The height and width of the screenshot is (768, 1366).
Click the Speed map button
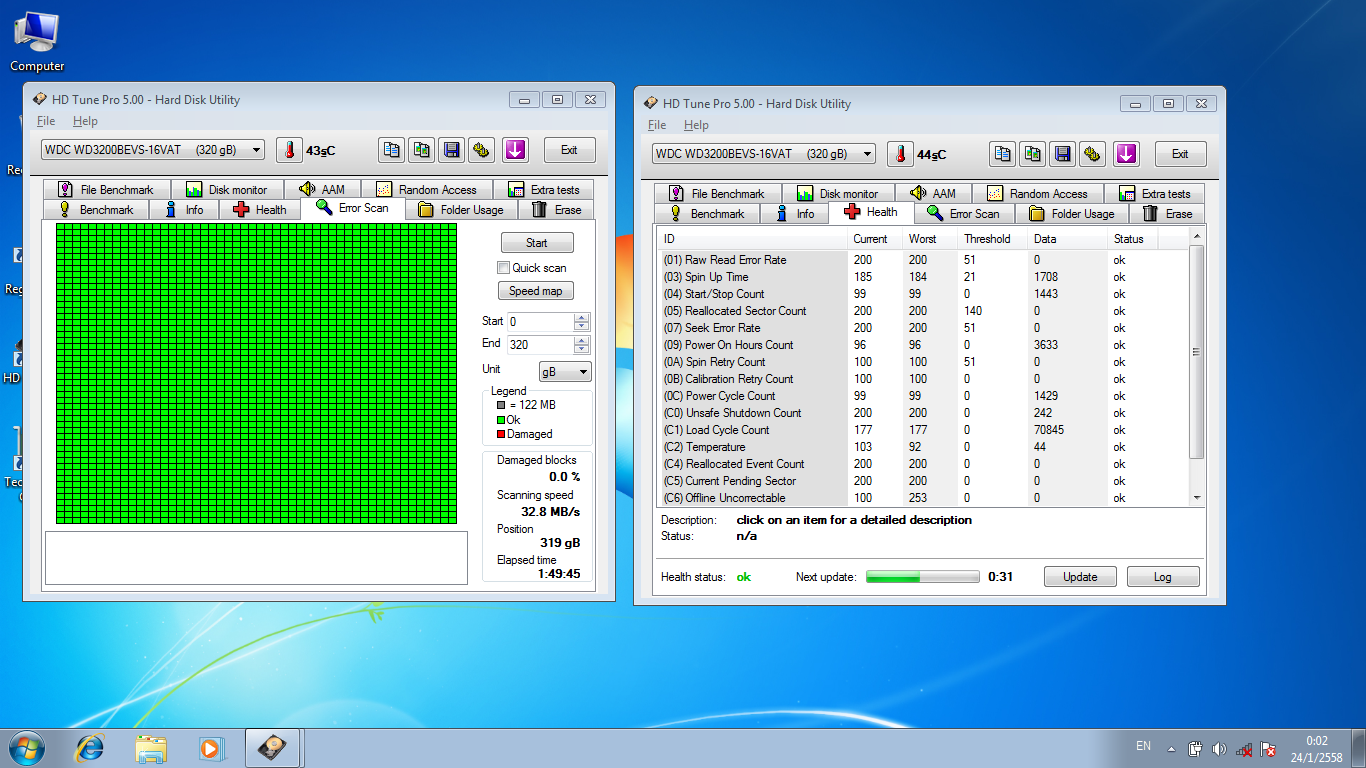coord(536,291)
